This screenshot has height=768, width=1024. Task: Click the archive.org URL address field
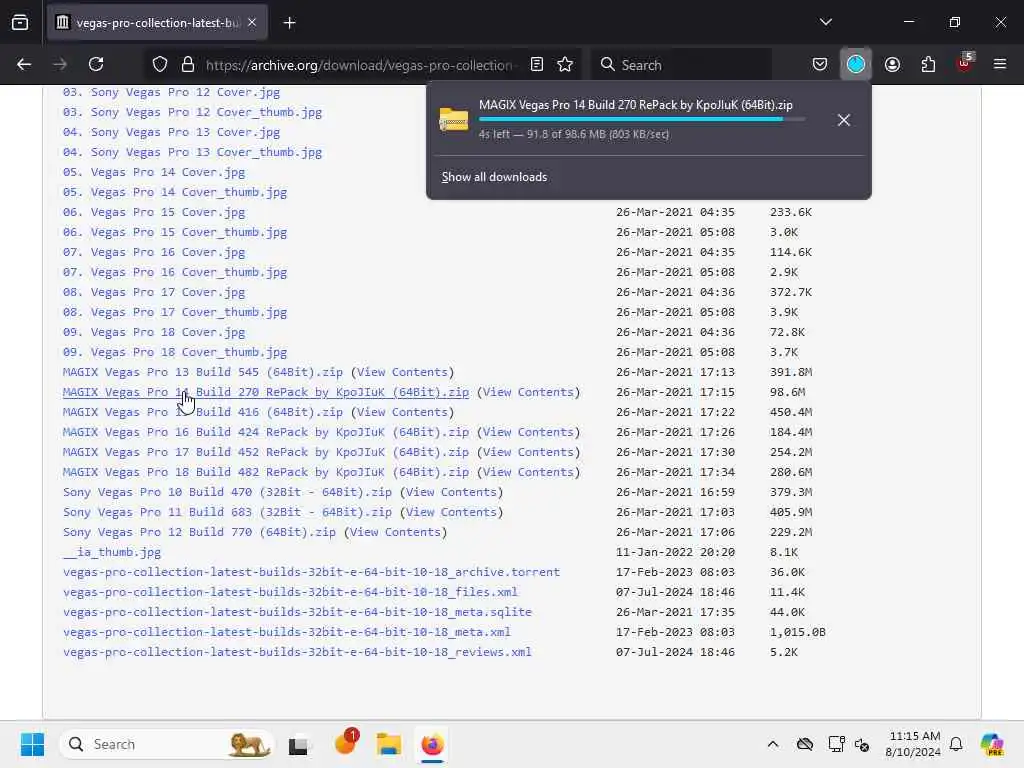pyautogui.click(x=359, y=65)
